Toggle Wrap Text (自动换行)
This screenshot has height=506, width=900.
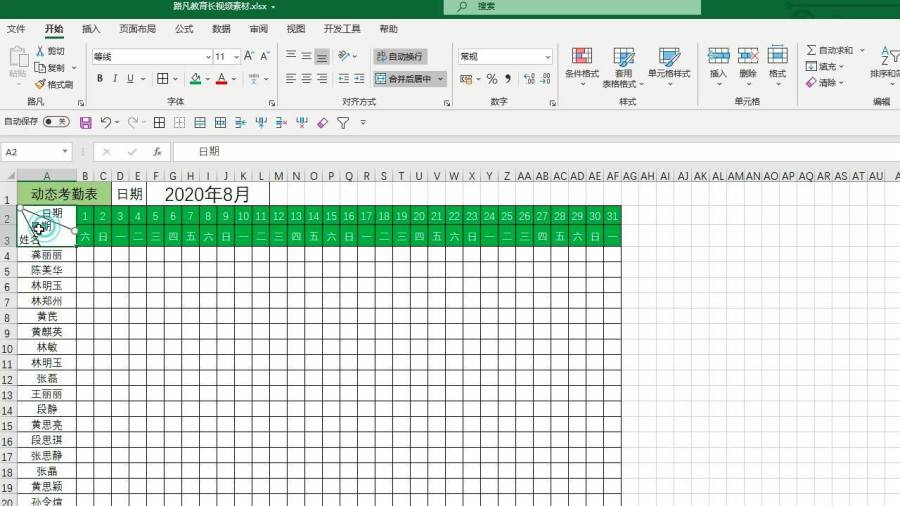[x=399, y=56]
